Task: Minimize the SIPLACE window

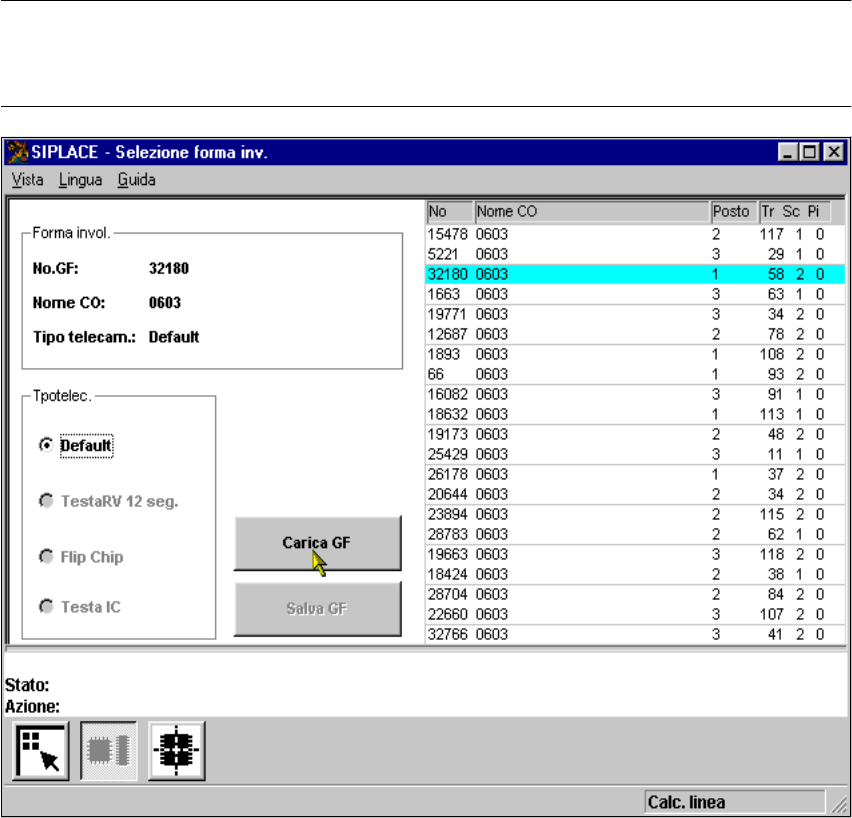Action: click(x=787, y=152)
